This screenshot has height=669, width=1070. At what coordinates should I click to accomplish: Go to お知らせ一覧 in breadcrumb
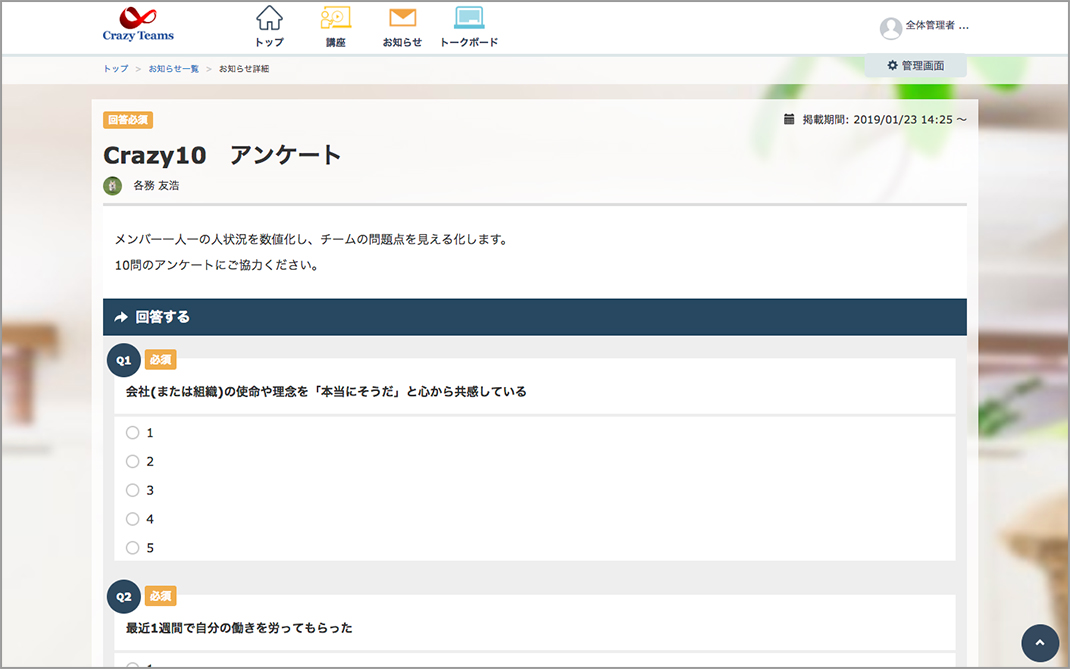point(173,69)
